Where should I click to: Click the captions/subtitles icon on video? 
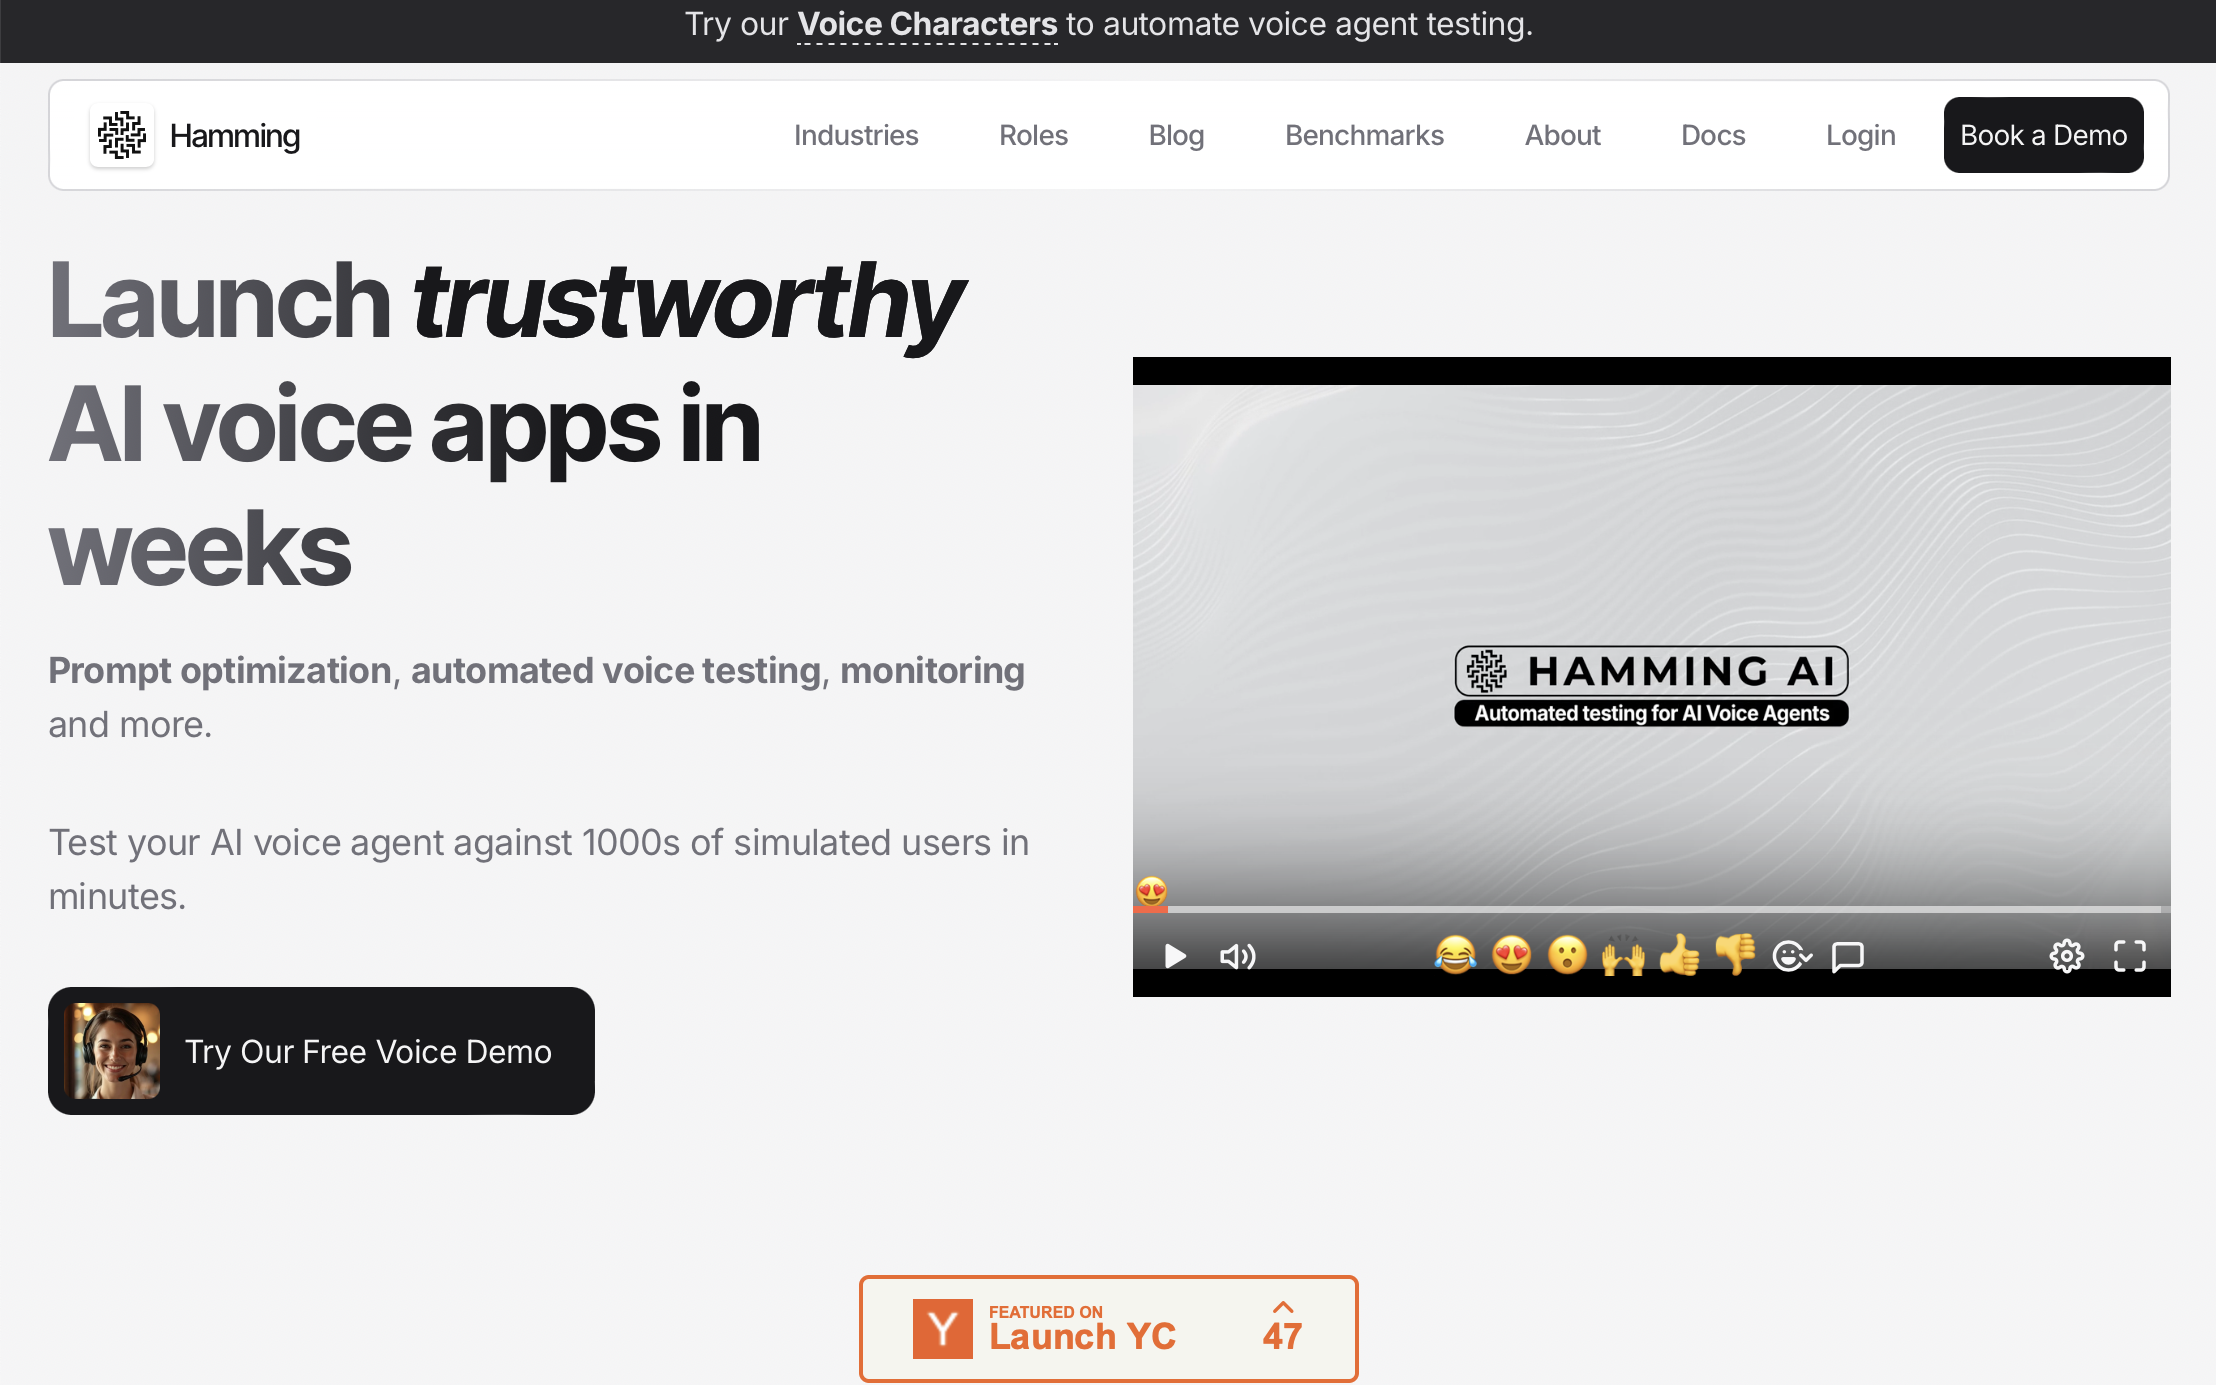coord(1849,954)
